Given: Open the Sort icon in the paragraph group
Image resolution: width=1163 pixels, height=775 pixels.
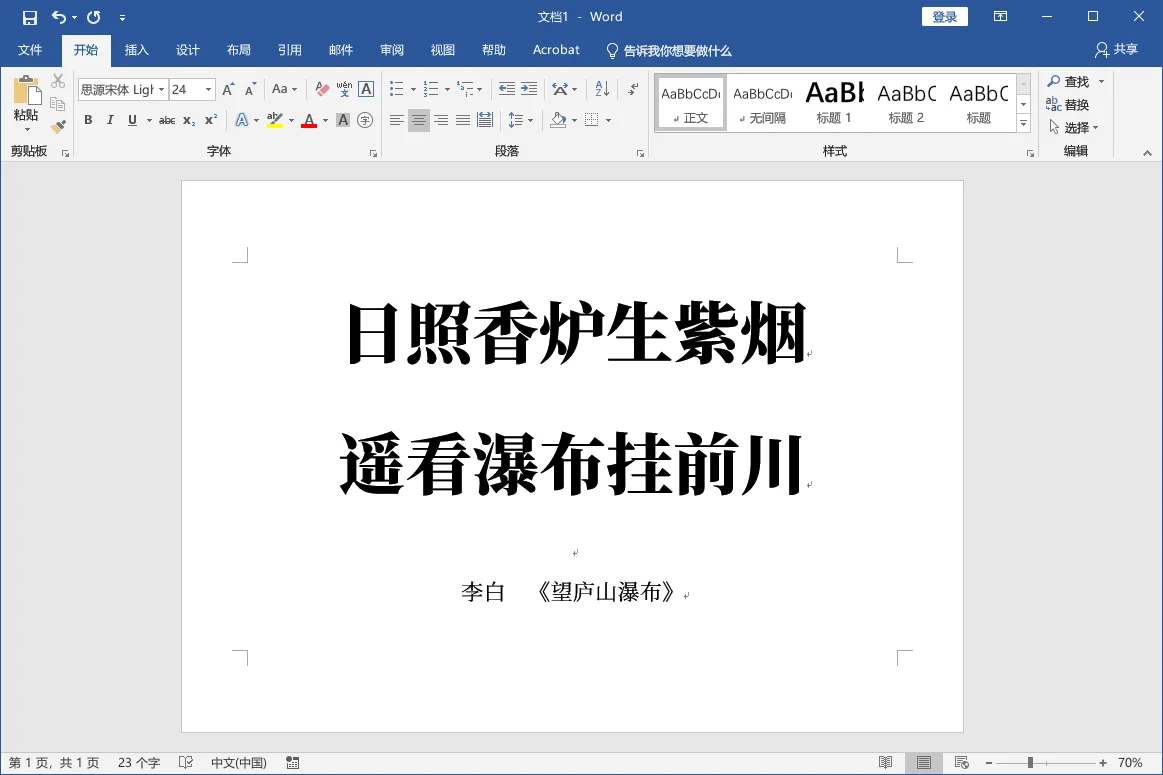Looking at the screenshot, I should click(x=601, y=89).
